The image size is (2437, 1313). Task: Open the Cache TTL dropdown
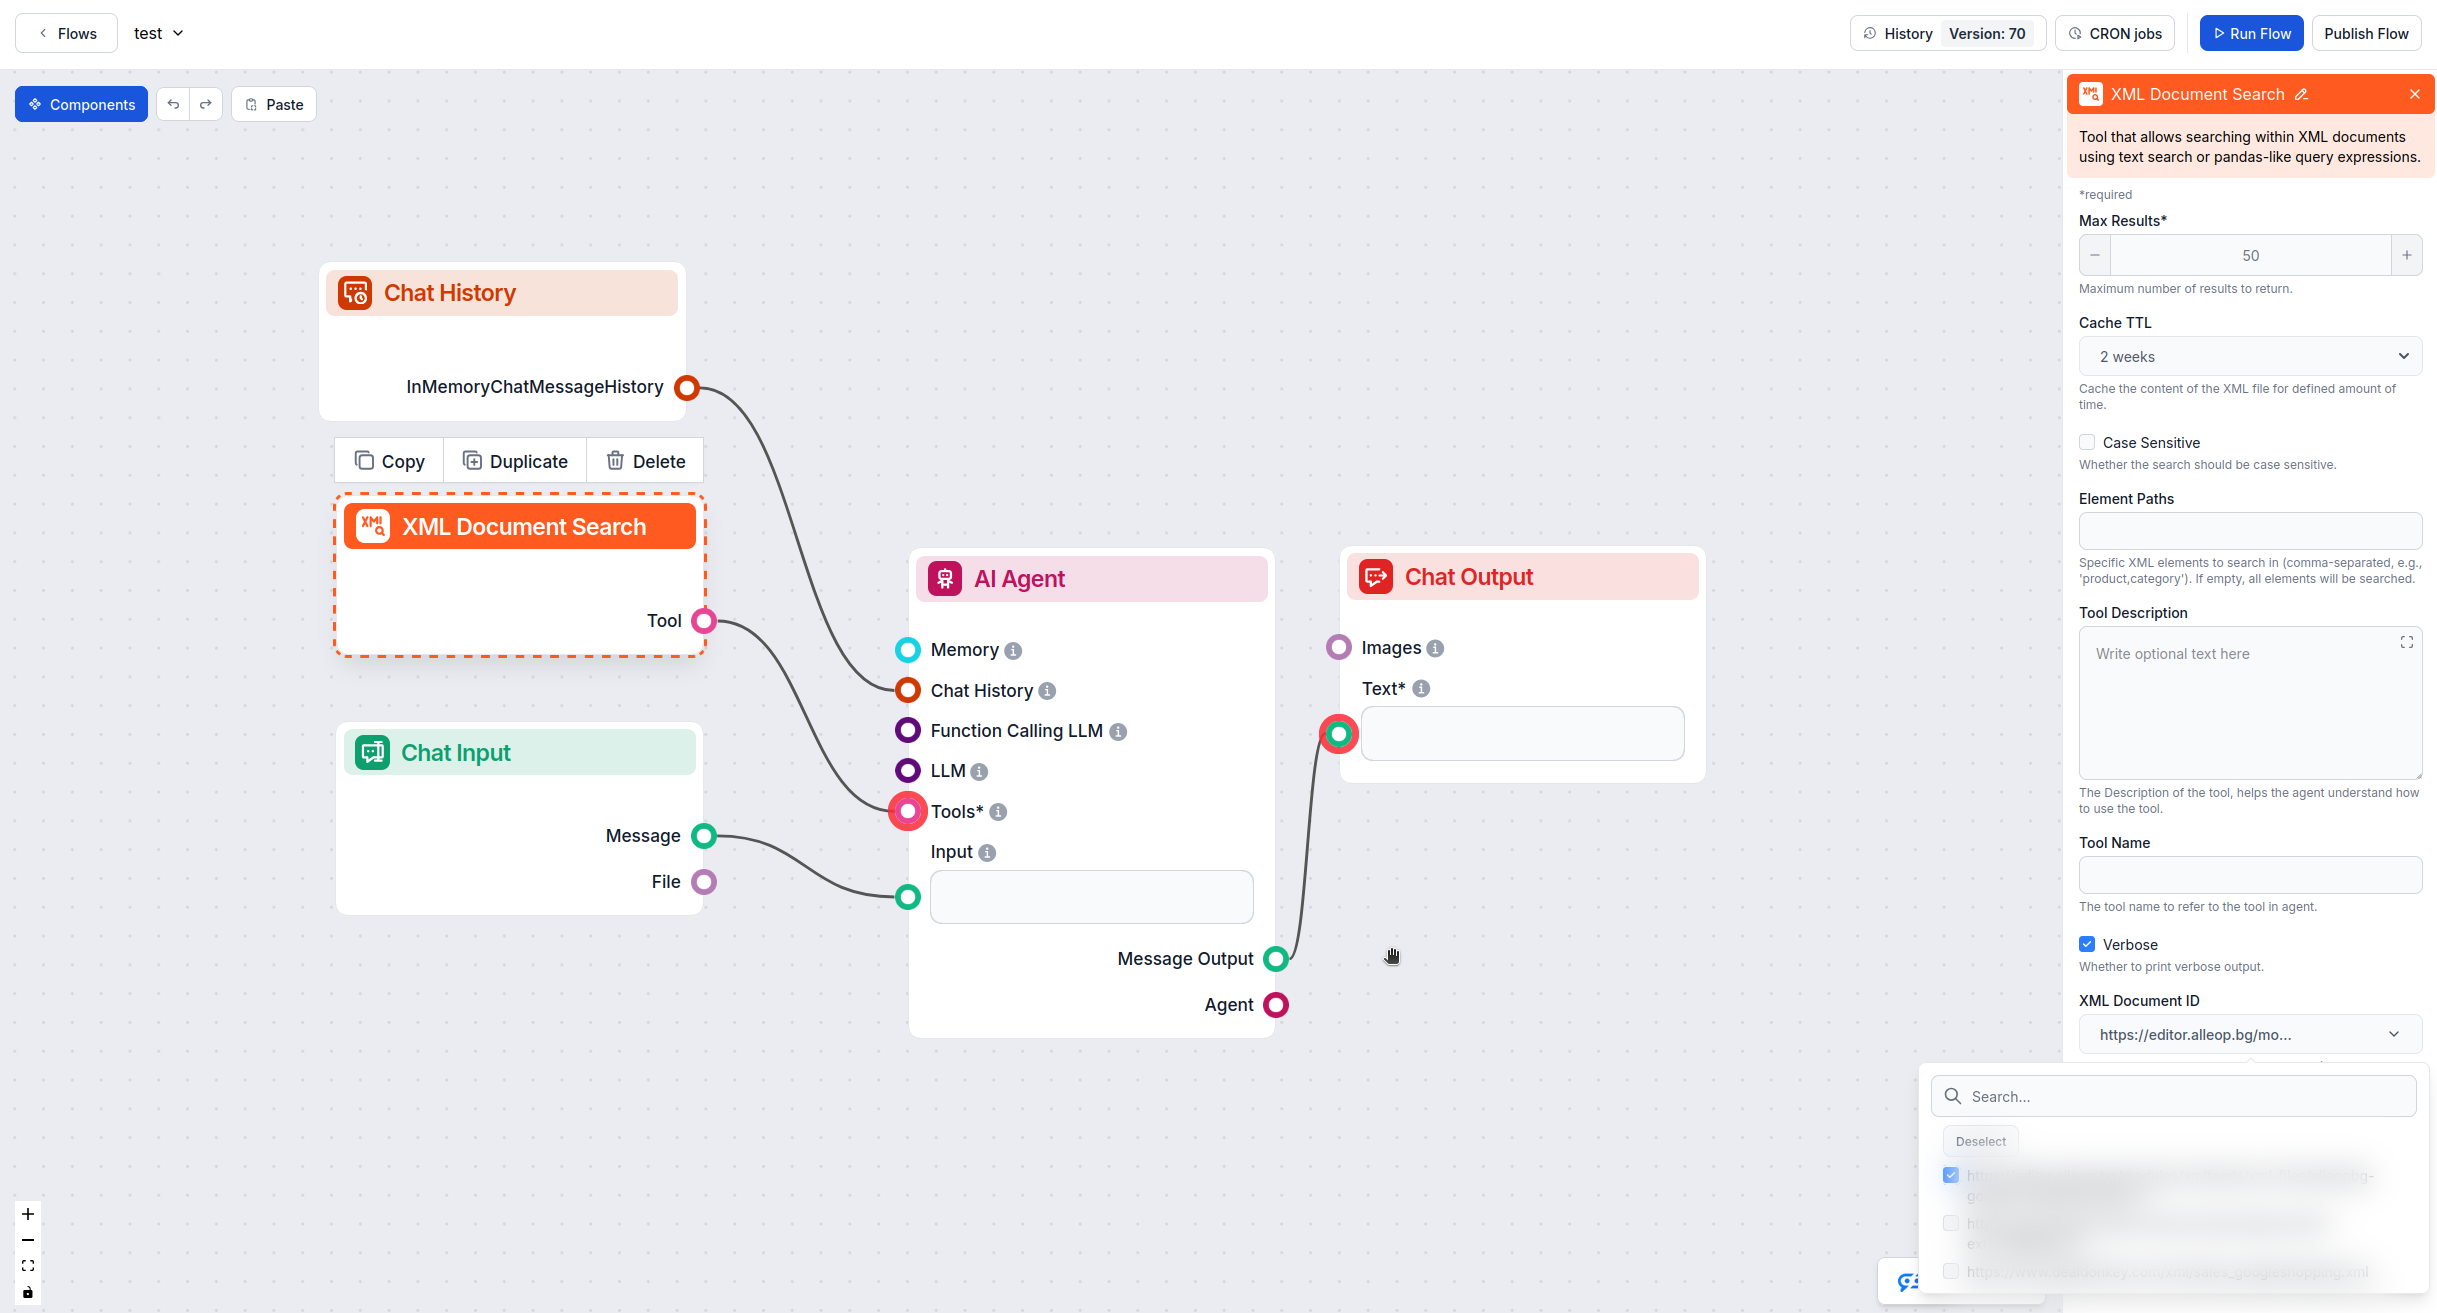2250,356
